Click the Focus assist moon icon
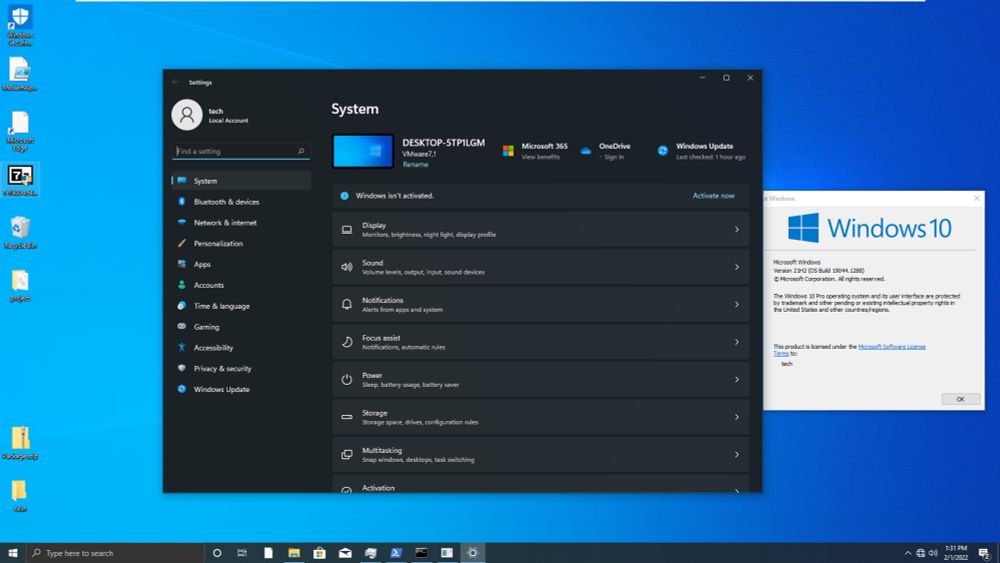 pos(347,342)
